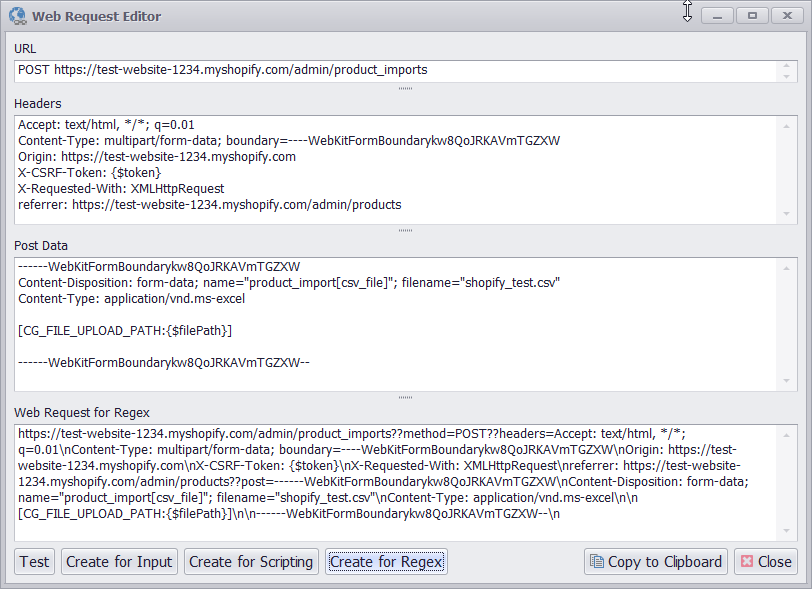Click splitter grip between URL and Headers
This screenshot has height=589, width=812.
[x=405, y=88]
